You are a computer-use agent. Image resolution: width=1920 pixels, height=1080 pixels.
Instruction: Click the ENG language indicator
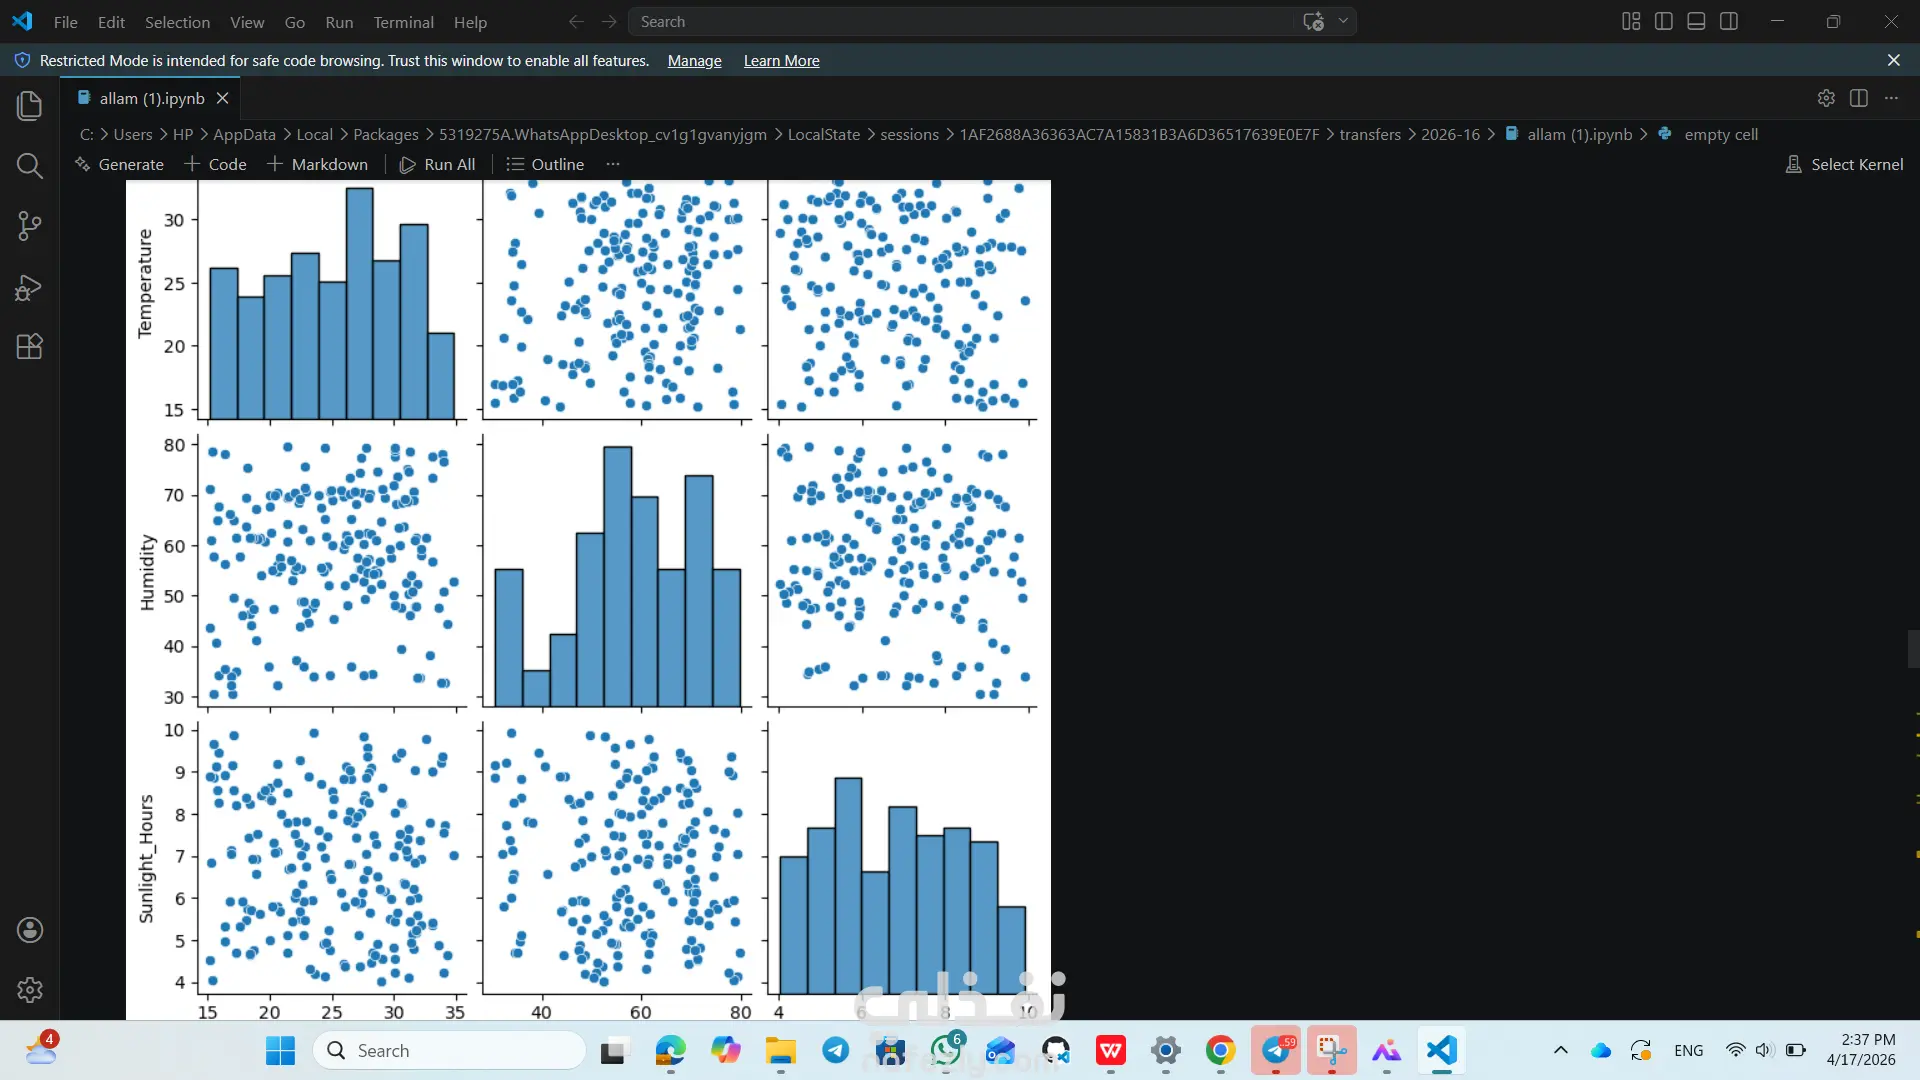1688,1050
